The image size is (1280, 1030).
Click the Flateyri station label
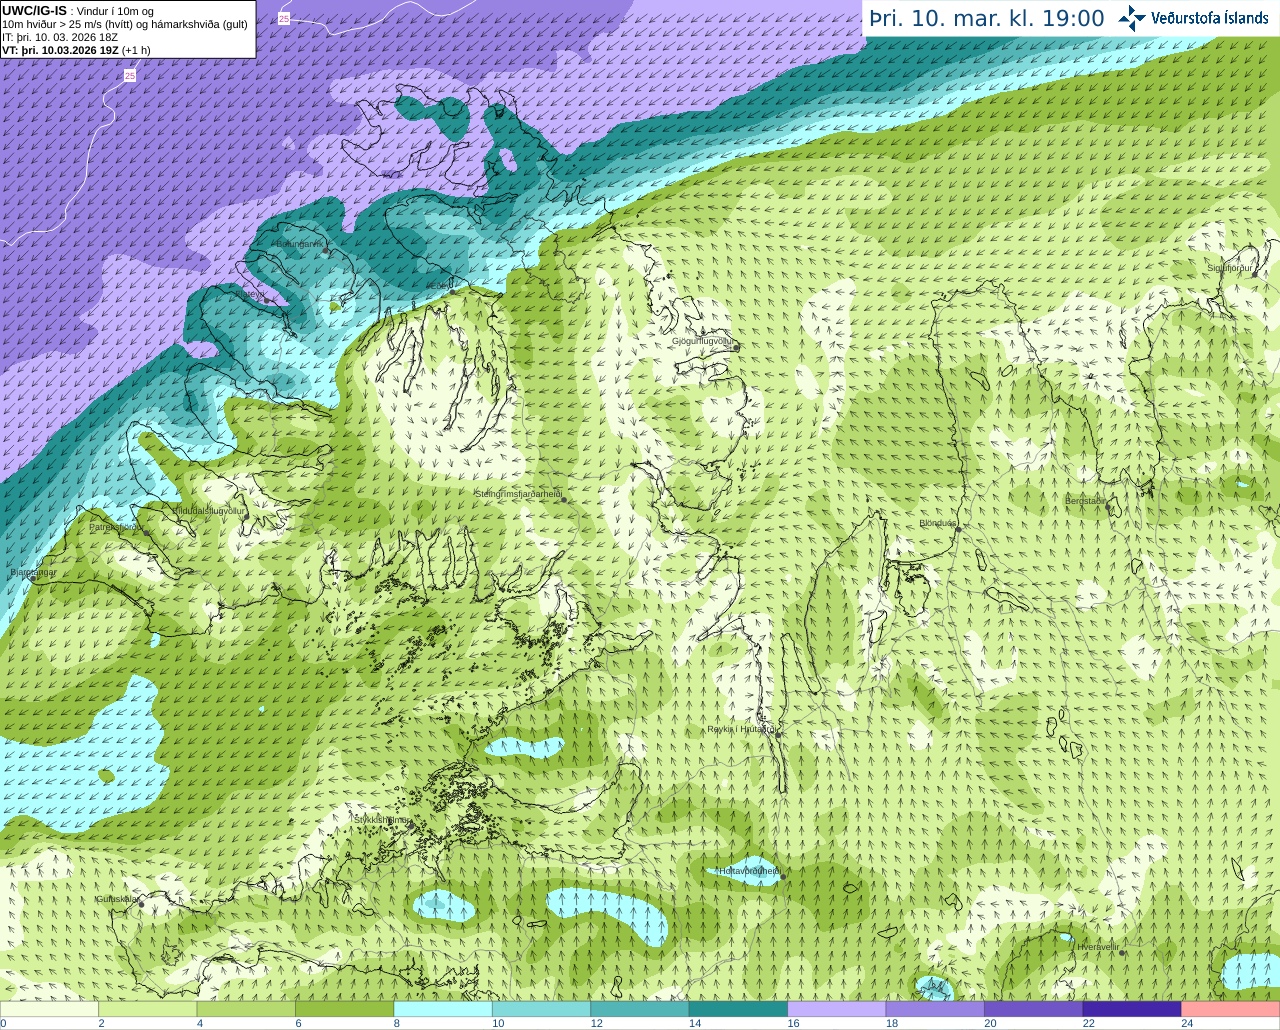(x=252, y=295)
